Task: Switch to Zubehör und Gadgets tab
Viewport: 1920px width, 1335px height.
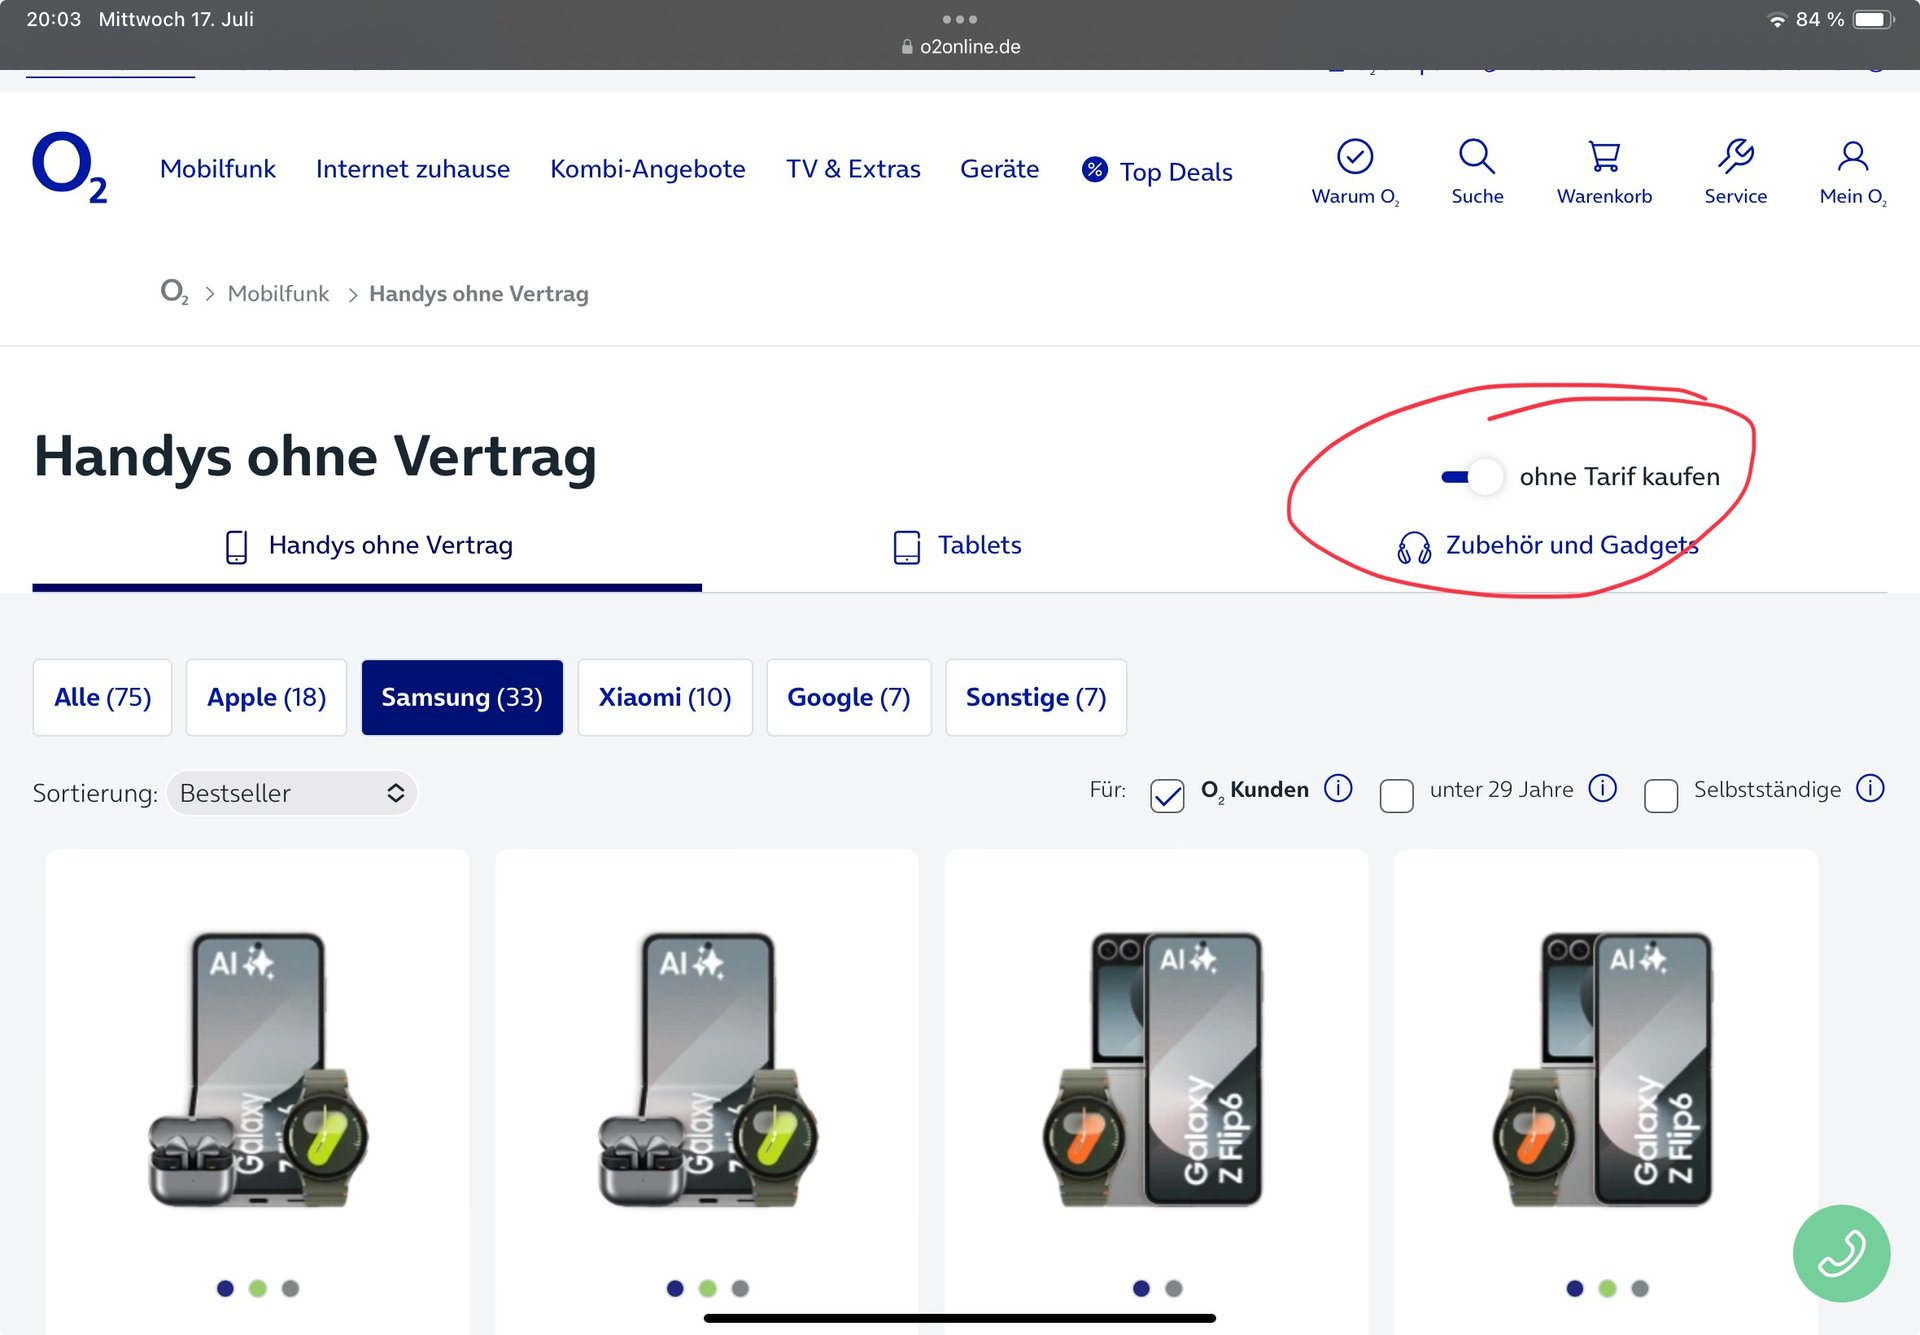Action: click(1547, 546)
